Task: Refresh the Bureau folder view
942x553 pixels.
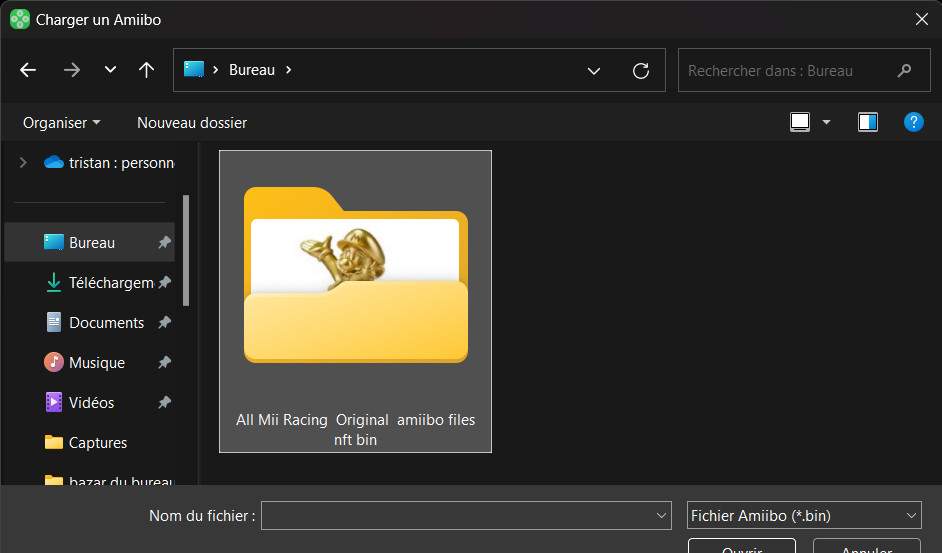Action: (x=641, y=71)
